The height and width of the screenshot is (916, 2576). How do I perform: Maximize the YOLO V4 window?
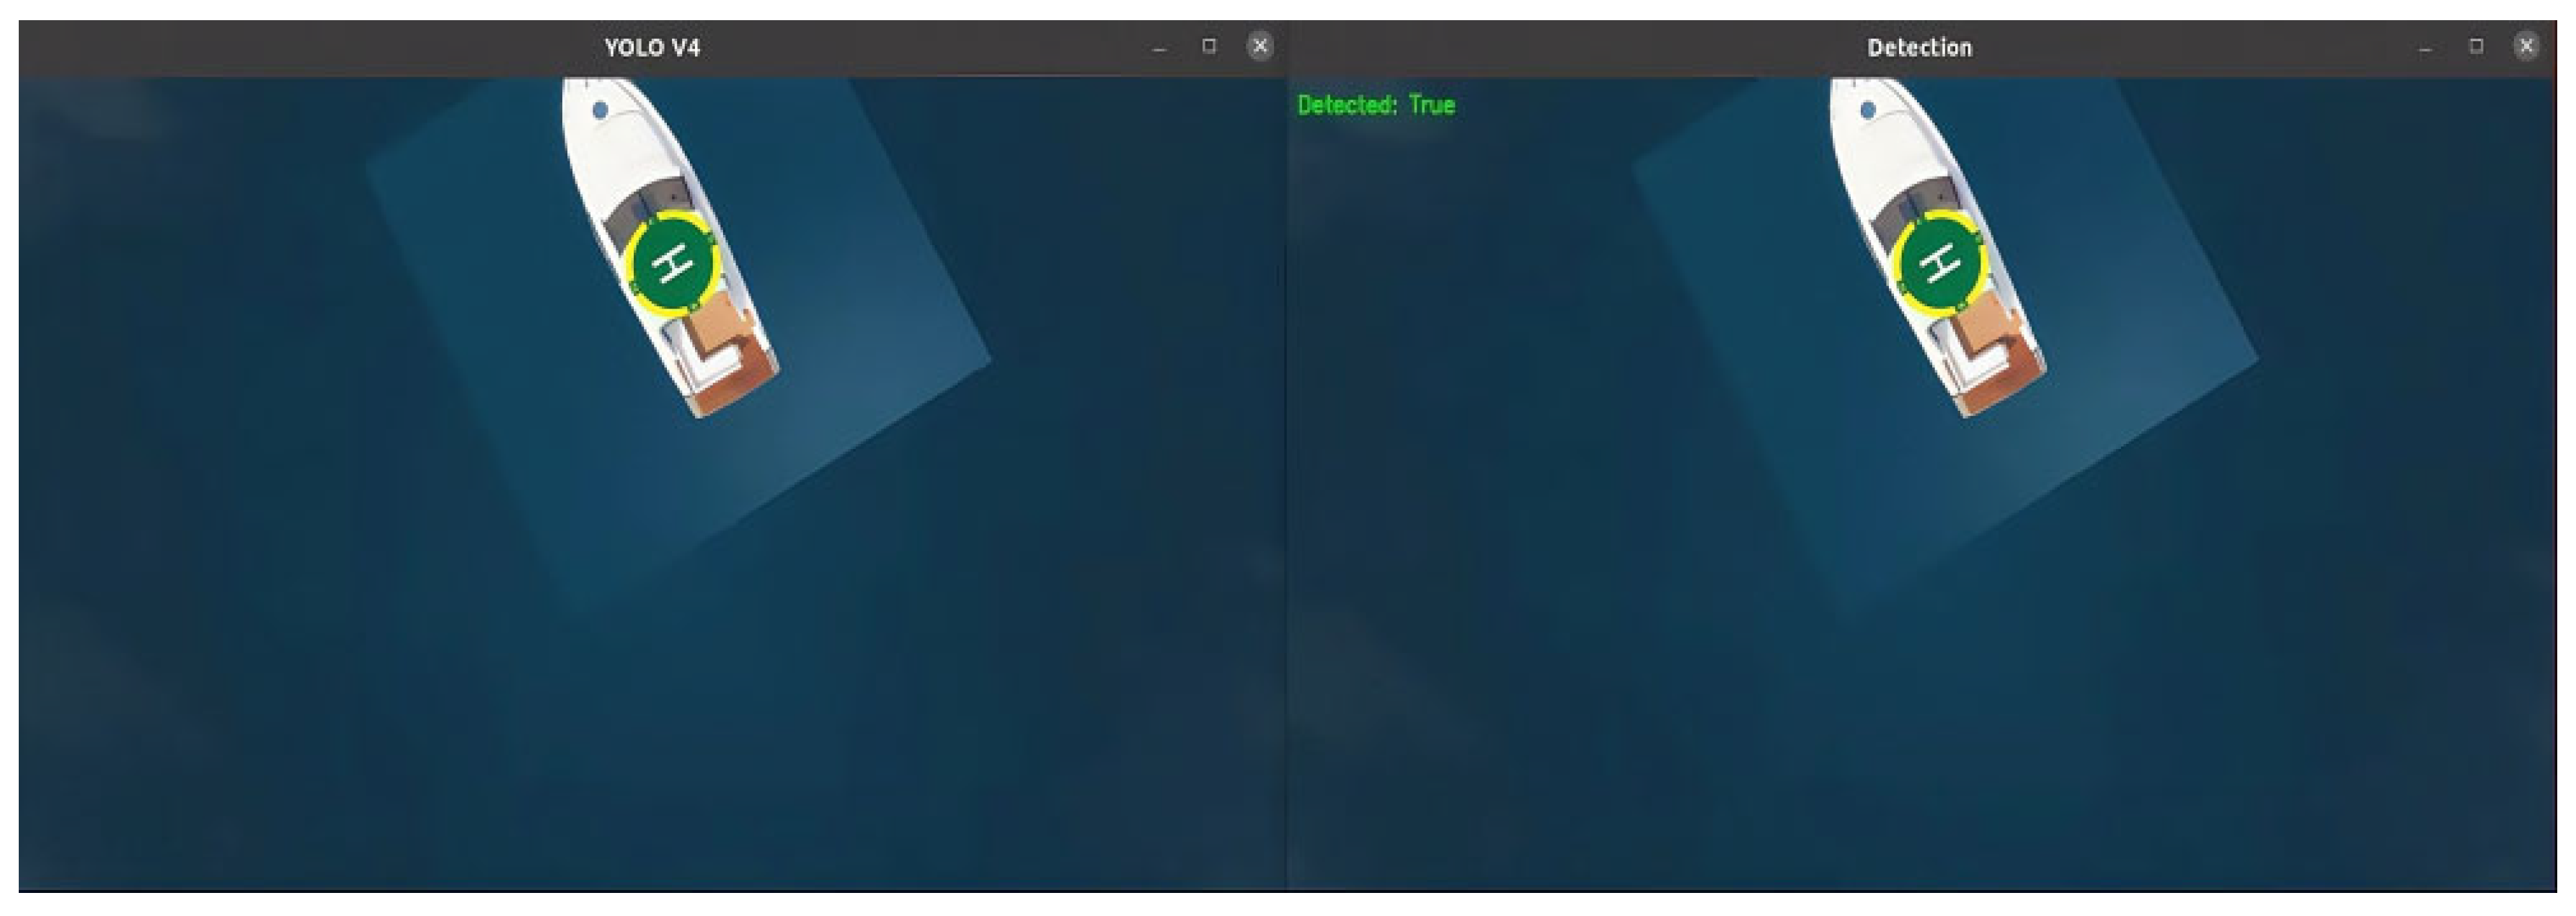pos(1209,46)
